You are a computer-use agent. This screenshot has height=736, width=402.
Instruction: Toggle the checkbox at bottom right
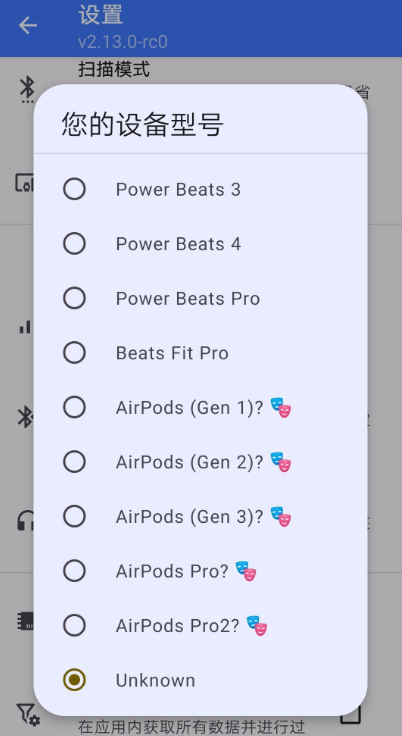(352, 717)
